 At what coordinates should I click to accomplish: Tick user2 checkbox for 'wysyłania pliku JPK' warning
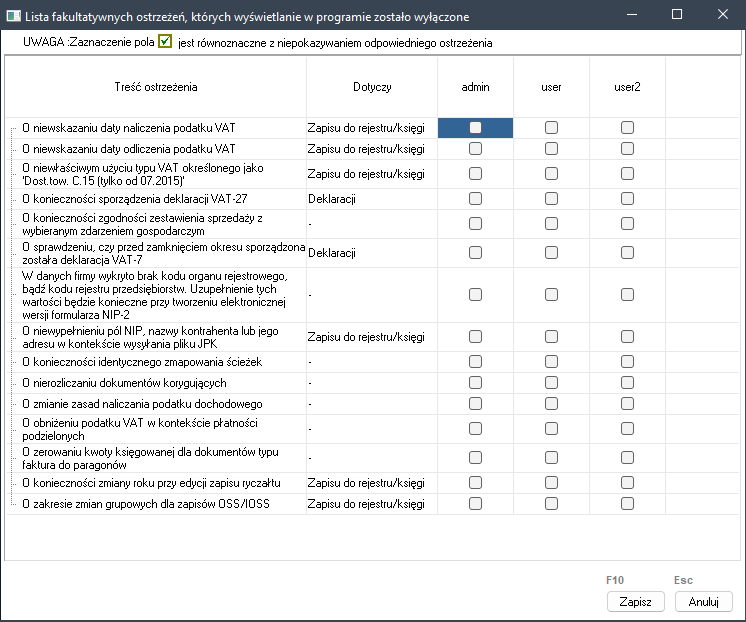pos(627,336)
